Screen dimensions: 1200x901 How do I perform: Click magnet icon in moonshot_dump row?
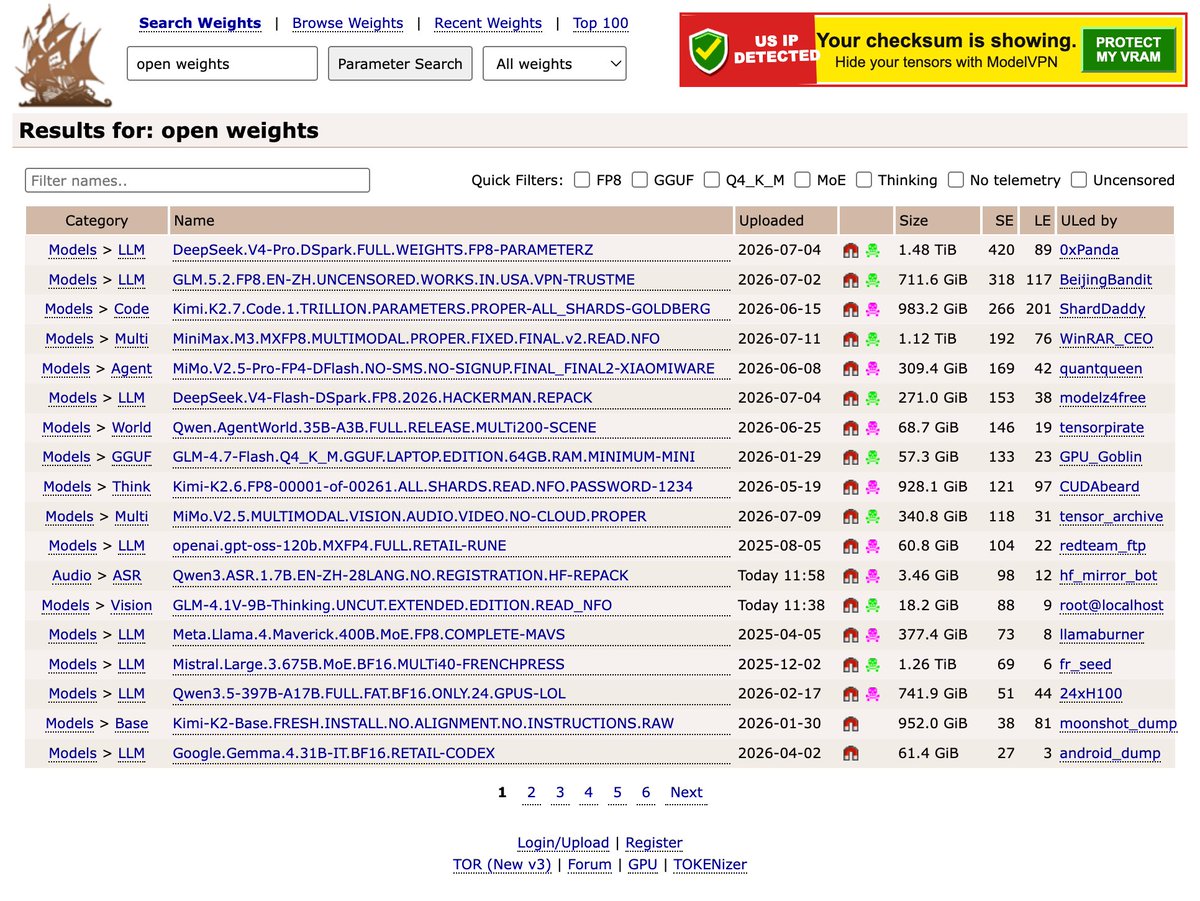[851, 724]
